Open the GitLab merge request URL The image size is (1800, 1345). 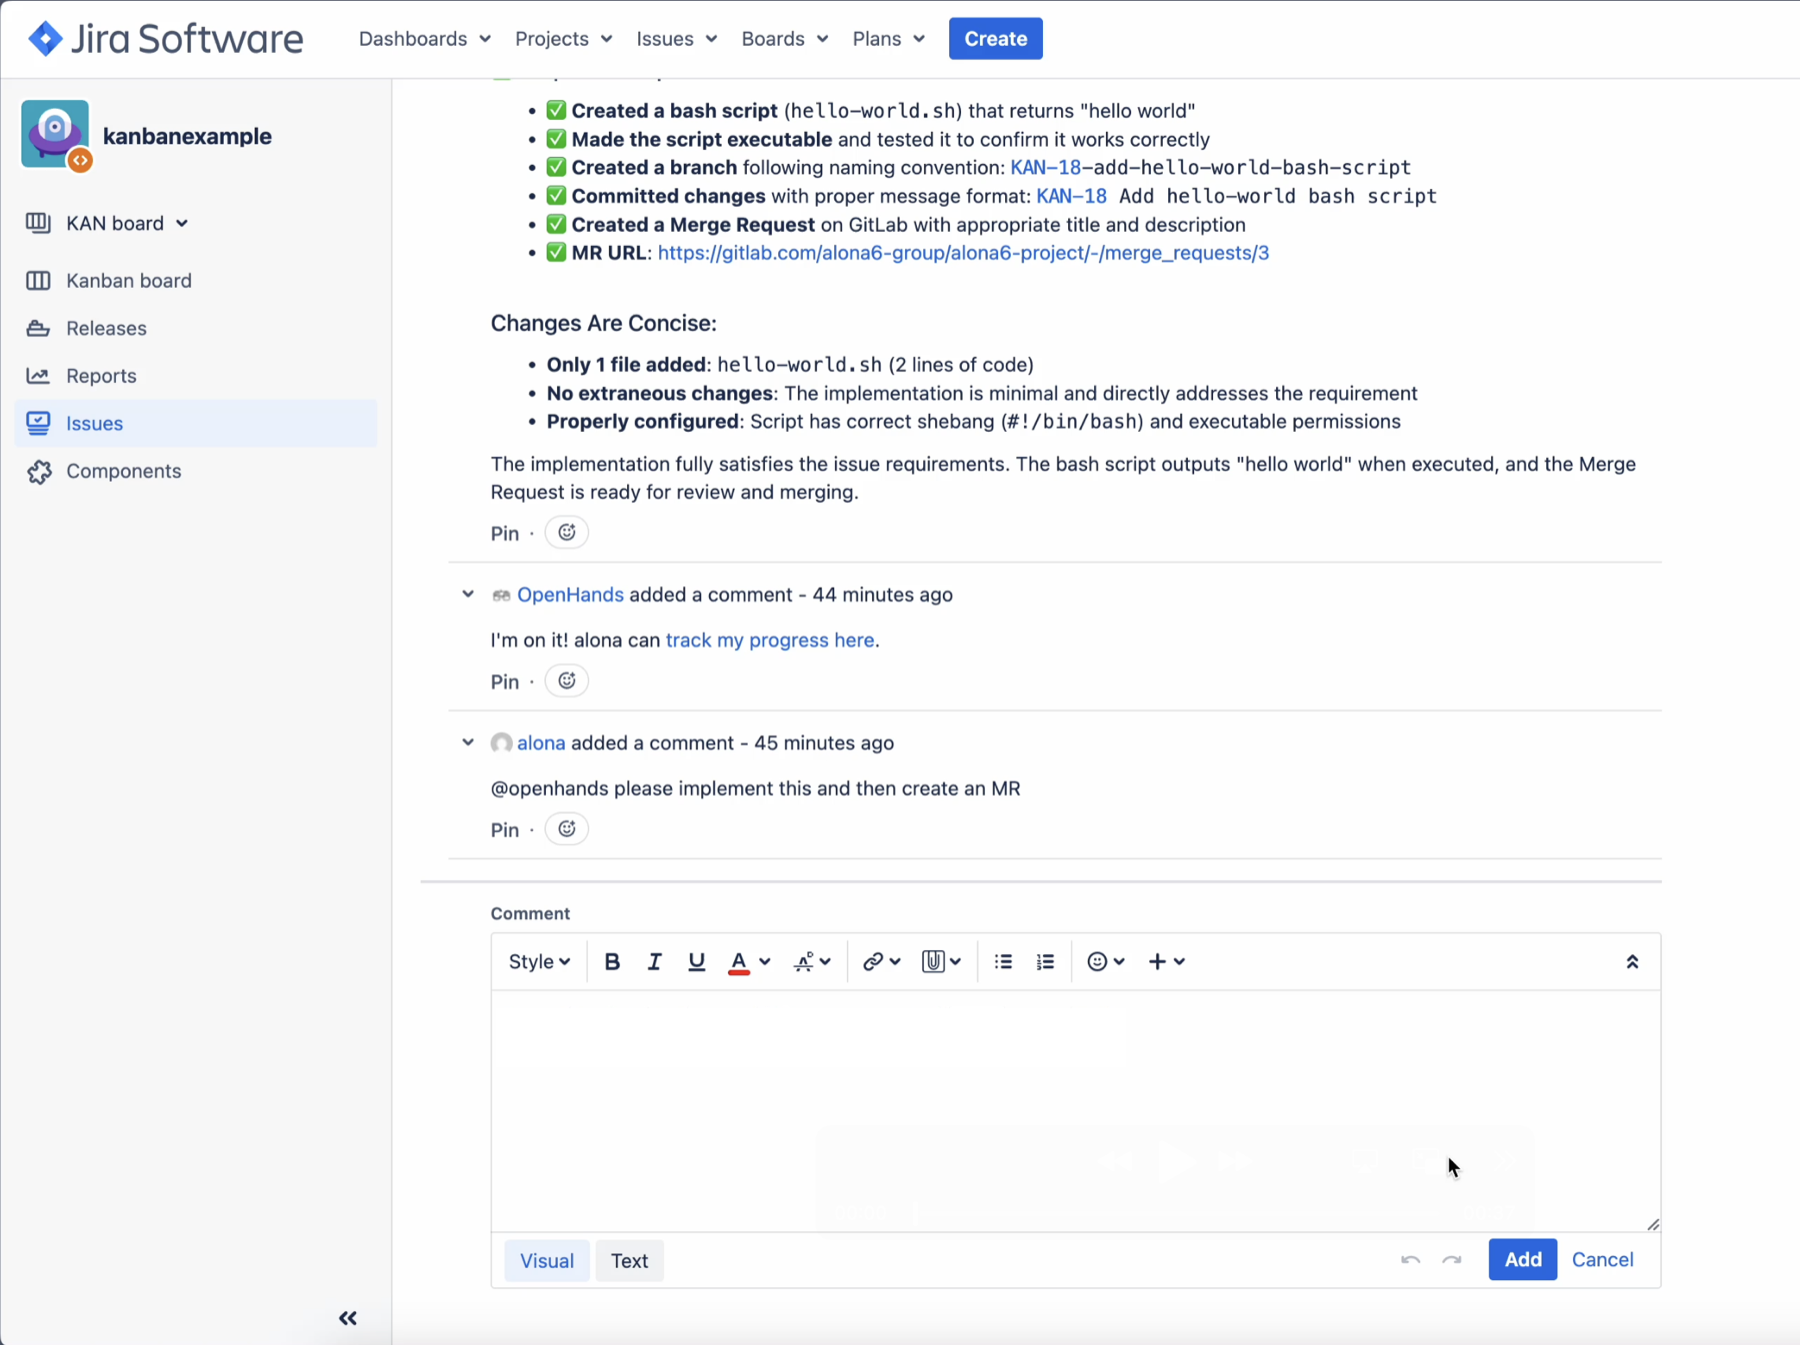963,253
